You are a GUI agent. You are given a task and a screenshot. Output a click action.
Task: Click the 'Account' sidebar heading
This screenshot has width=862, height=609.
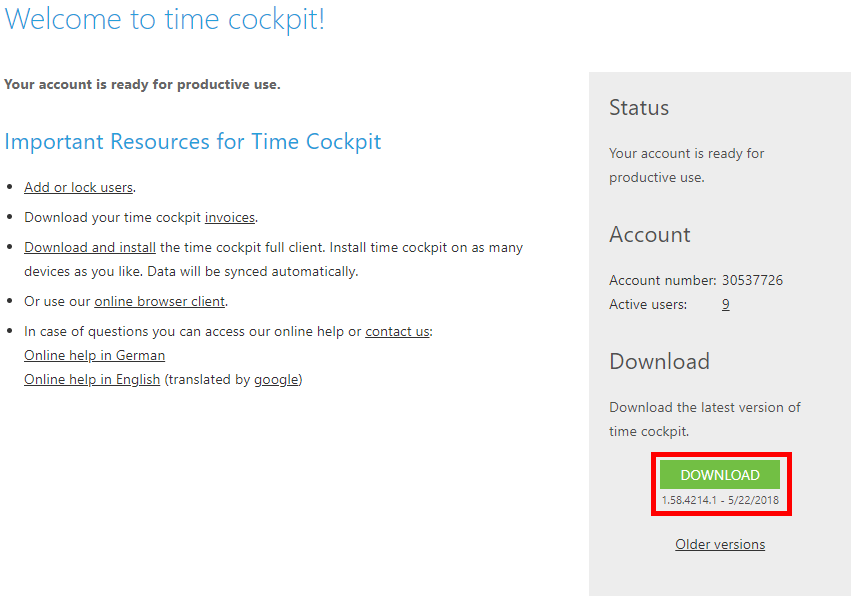[649, 235]
